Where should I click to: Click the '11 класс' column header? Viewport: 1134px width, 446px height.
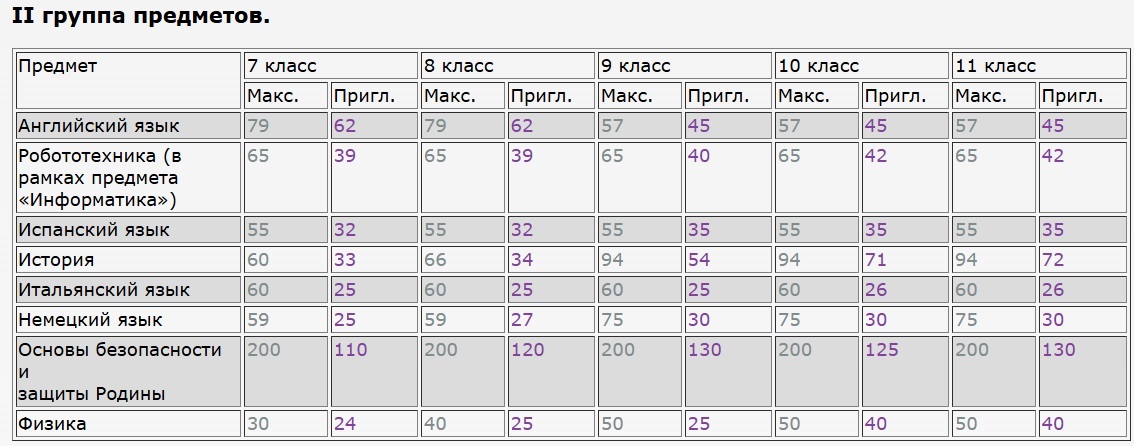coord(996,66)
